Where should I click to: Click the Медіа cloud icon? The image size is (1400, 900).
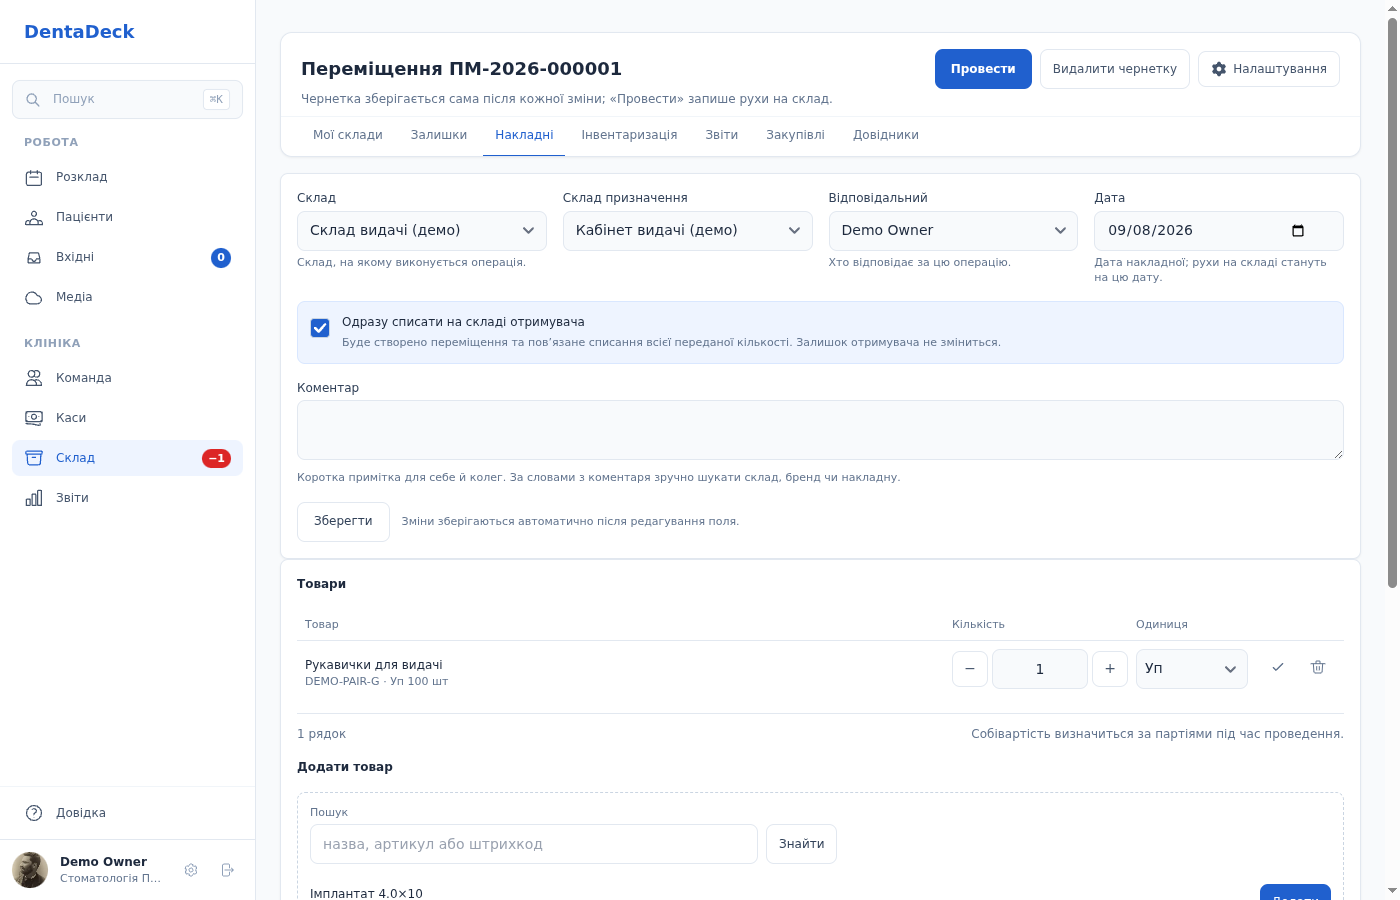[x=34, y=297]
